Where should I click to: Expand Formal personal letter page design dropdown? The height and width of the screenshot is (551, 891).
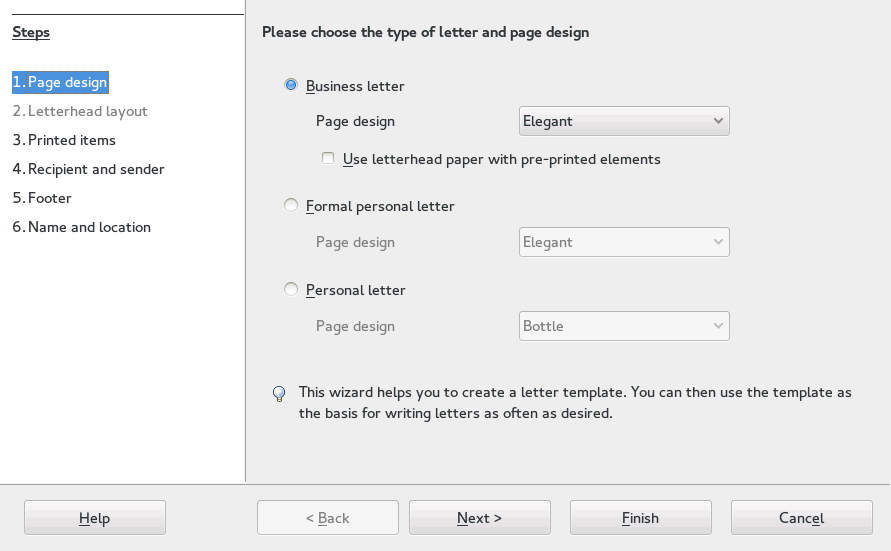624,242
